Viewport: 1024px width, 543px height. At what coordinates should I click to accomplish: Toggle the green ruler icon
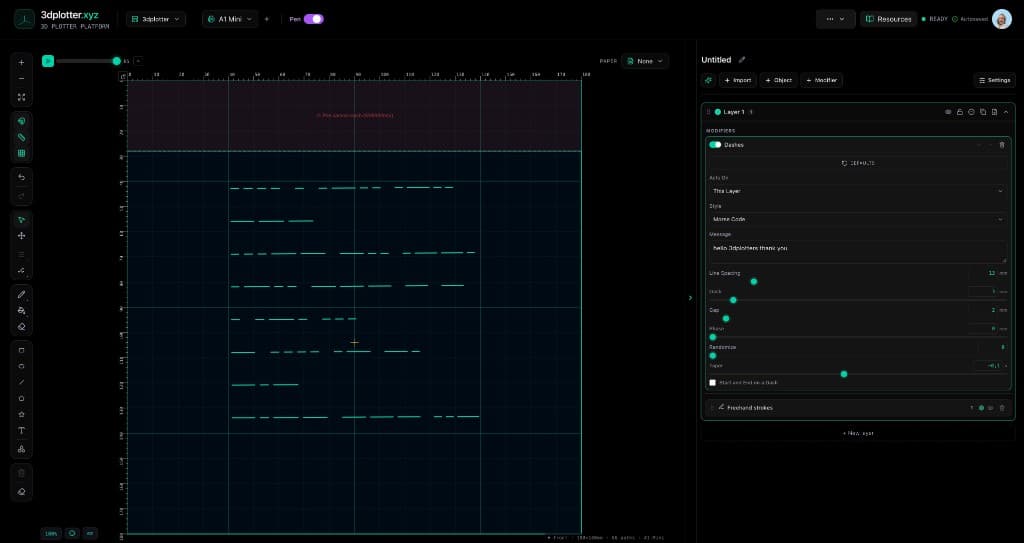(22, 138)
